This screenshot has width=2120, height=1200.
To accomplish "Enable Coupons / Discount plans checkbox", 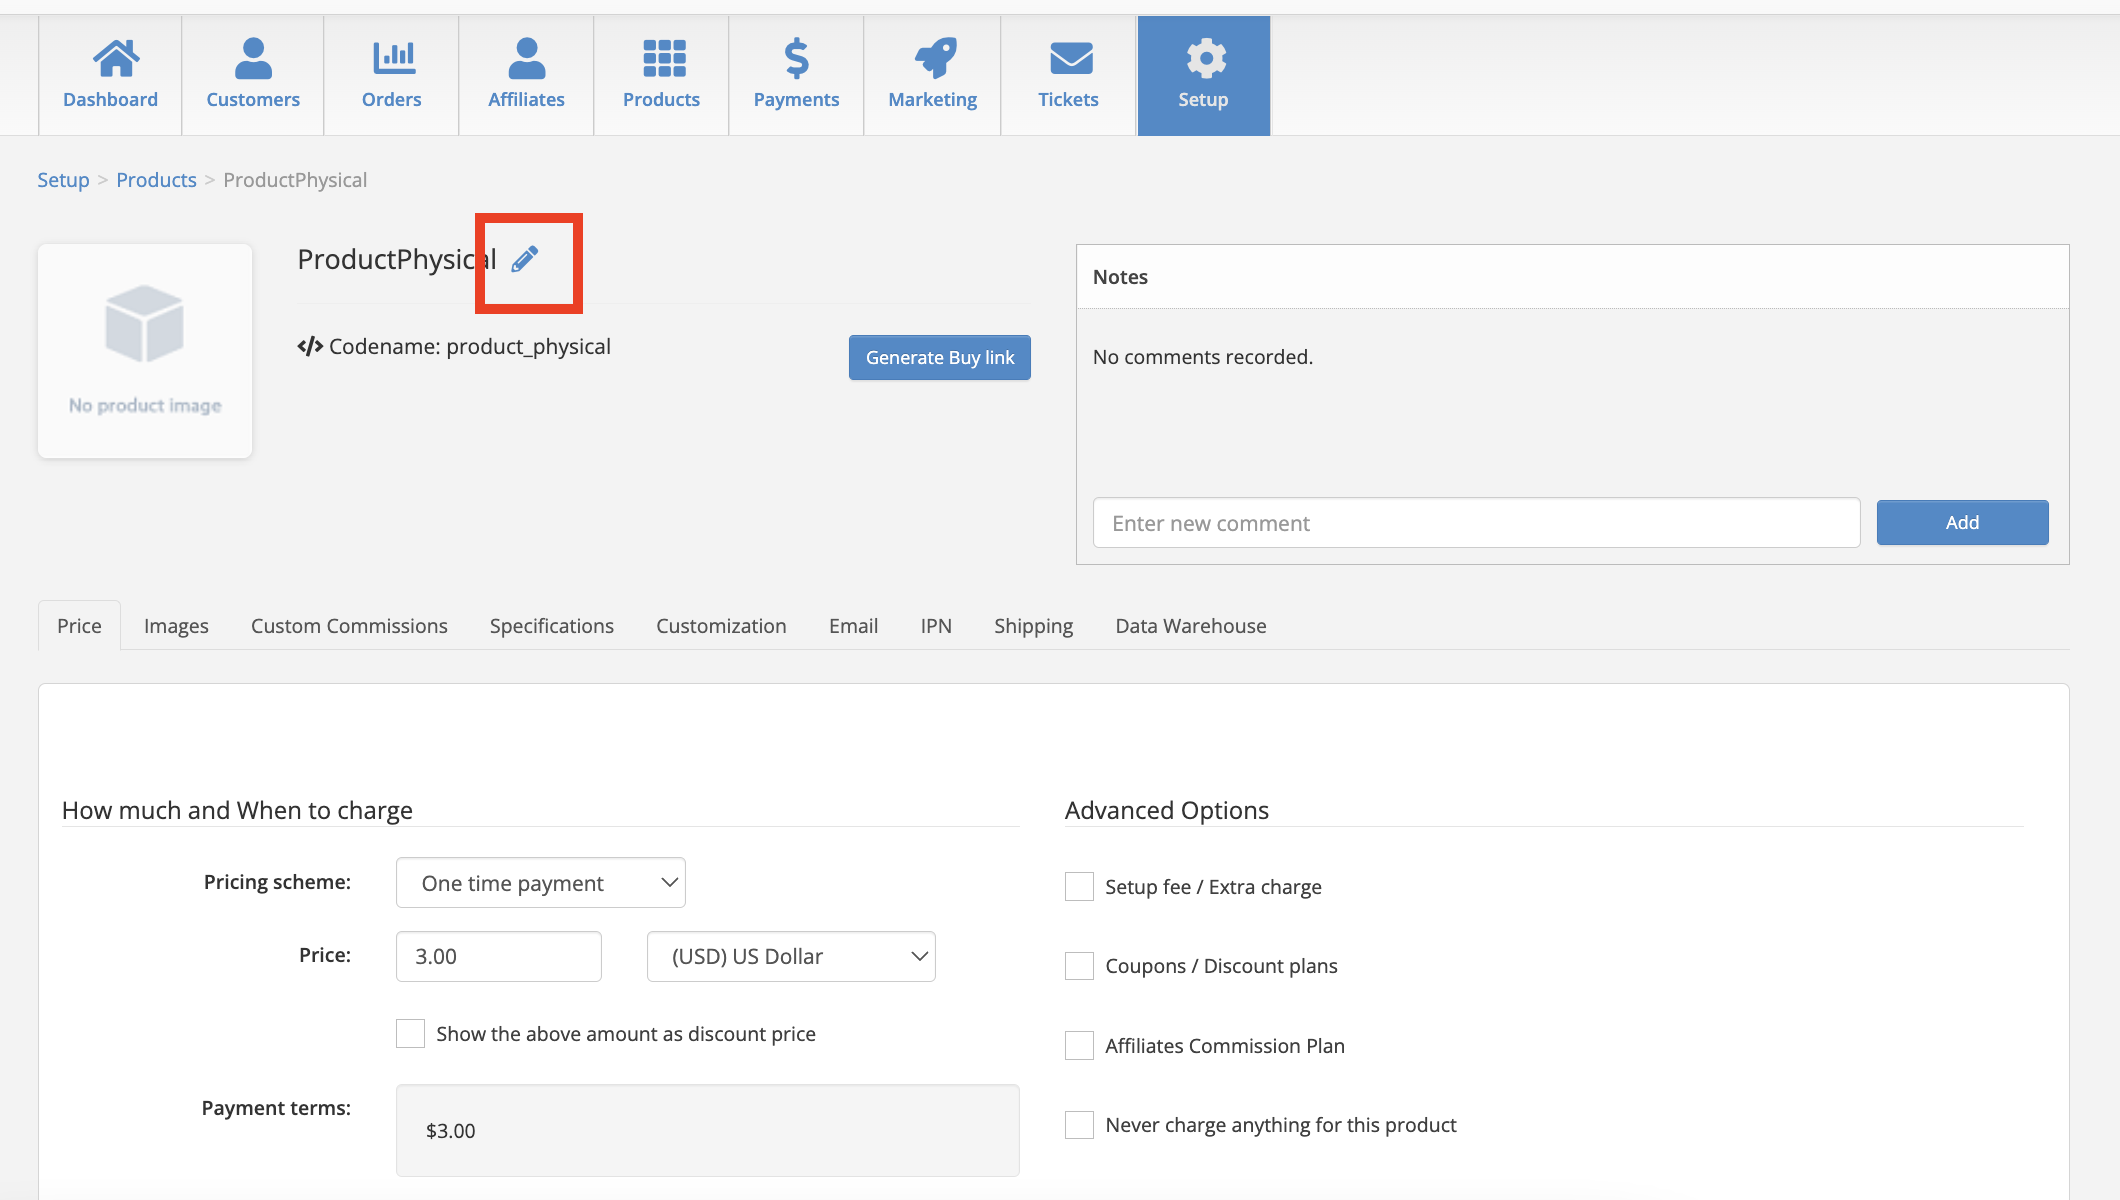I will tap(1079, 965).
